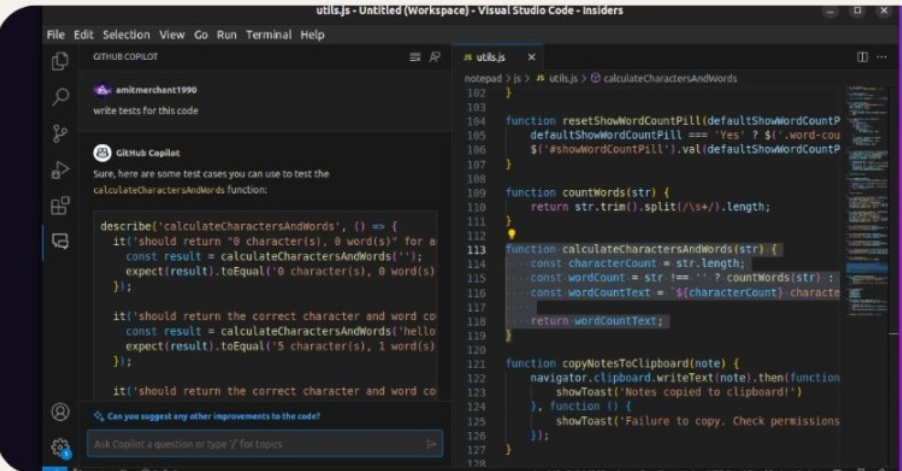Open the Search view in activity bar
The height and width of the screenshot is (471, 902).
(x=60, y=97)
